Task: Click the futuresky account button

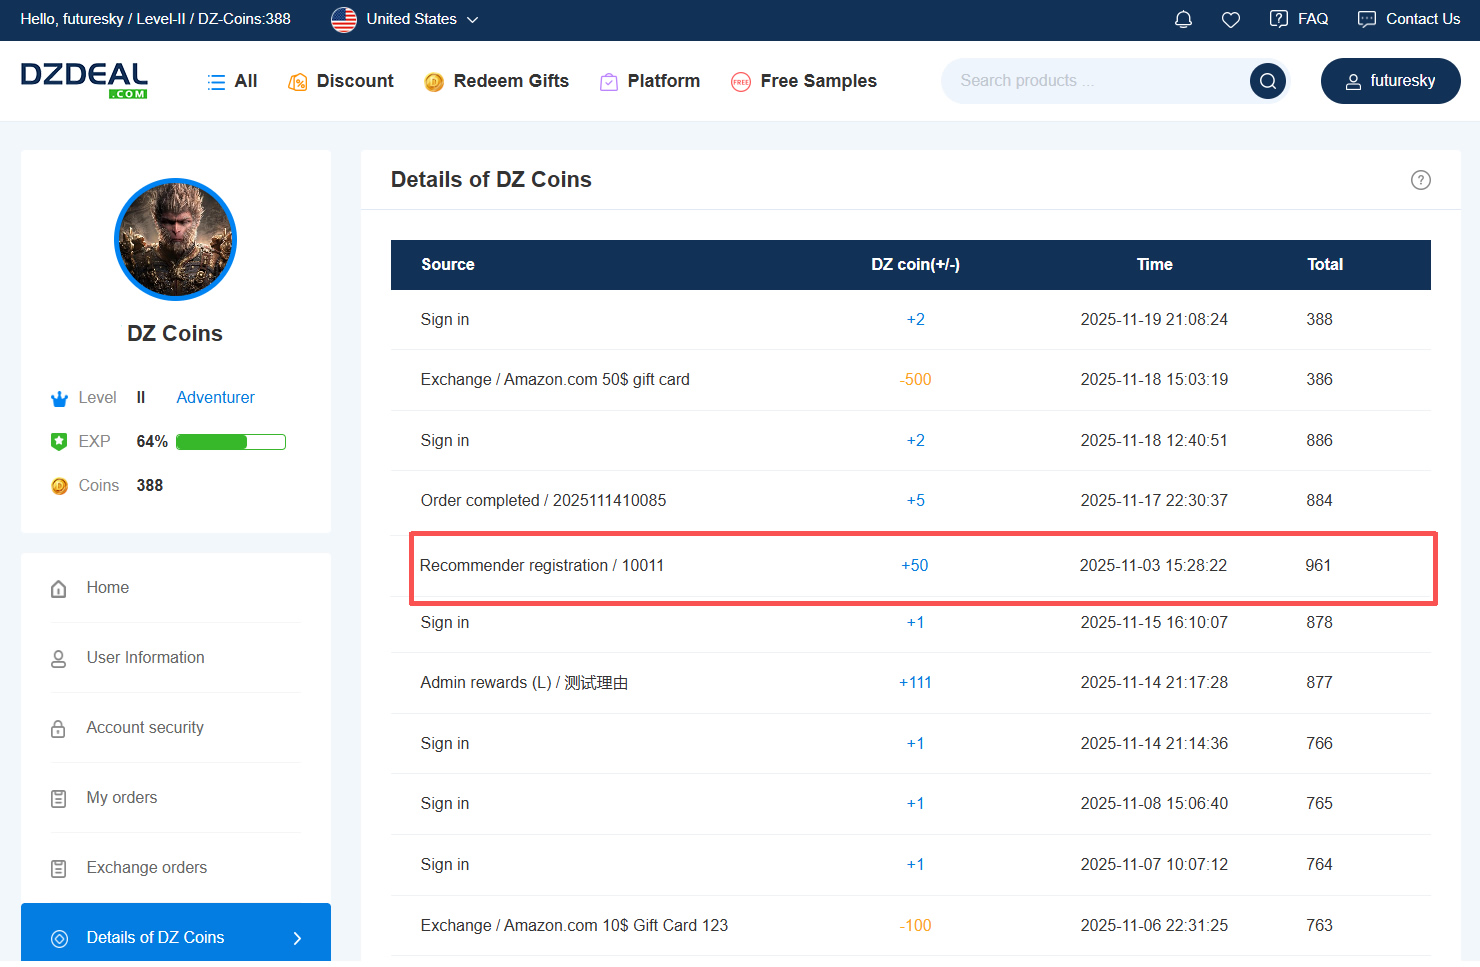Action: pos(1390,81)
